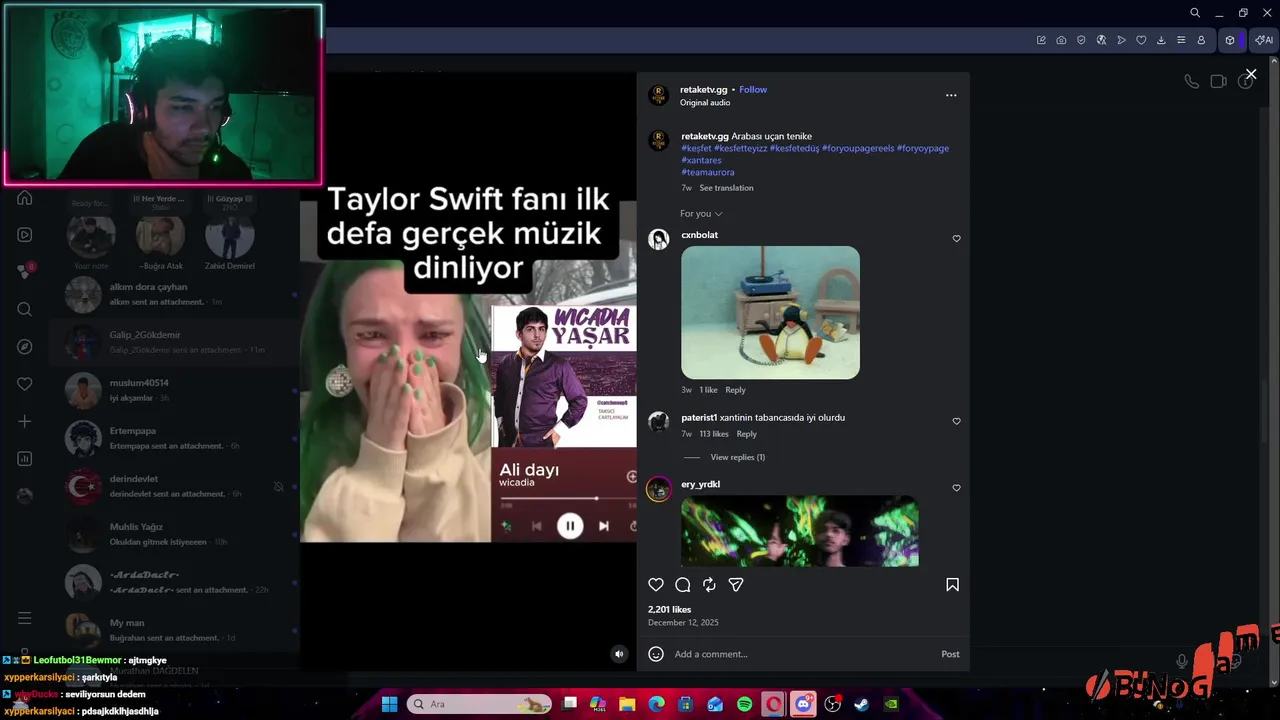Start audio call with phone icon
Screen dimensions: 1280x720
tap(1191, 81)
